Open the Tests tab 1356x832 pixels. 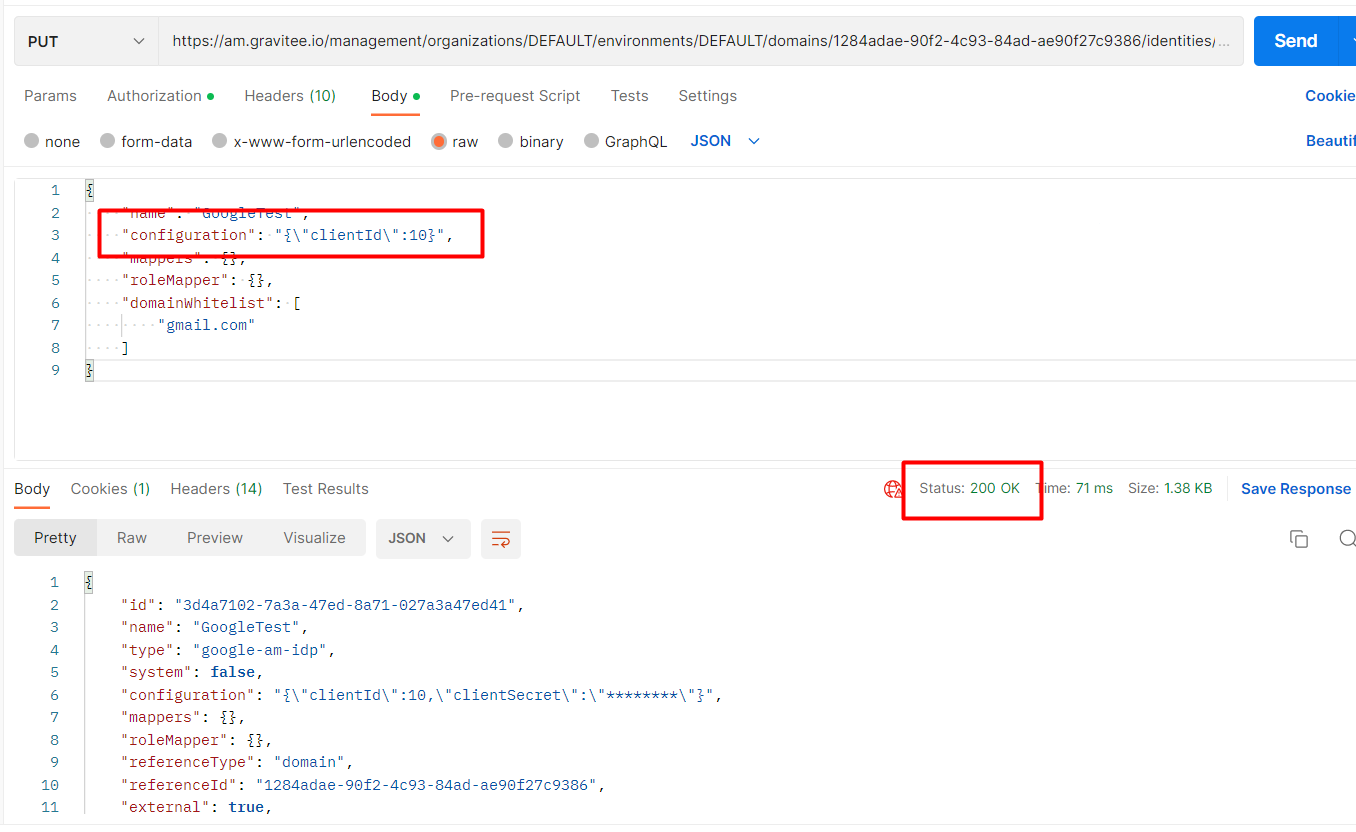pyautogui.click(x=629, y=95)
